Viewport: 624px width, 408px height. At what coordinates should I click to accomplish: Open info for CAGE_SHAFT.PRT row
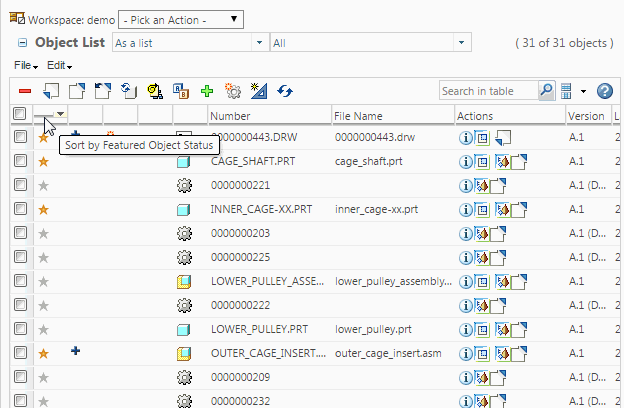click(465, 161)
